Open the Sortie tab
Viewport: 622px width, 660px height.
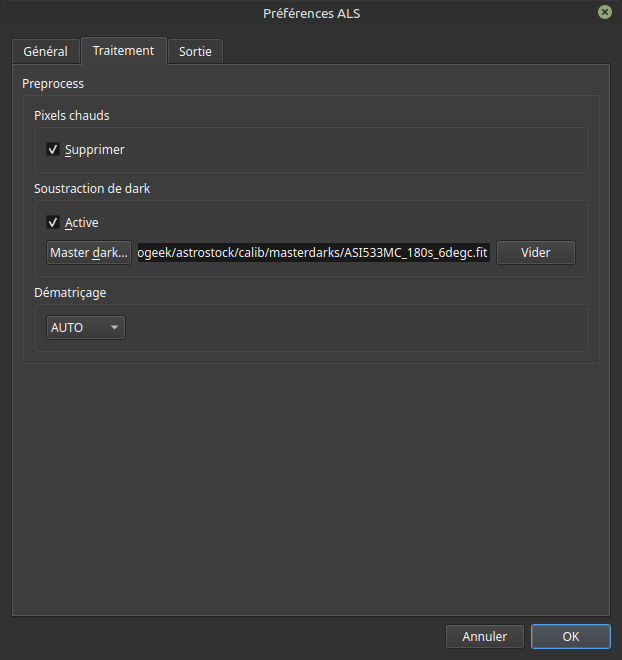[195, 51]
